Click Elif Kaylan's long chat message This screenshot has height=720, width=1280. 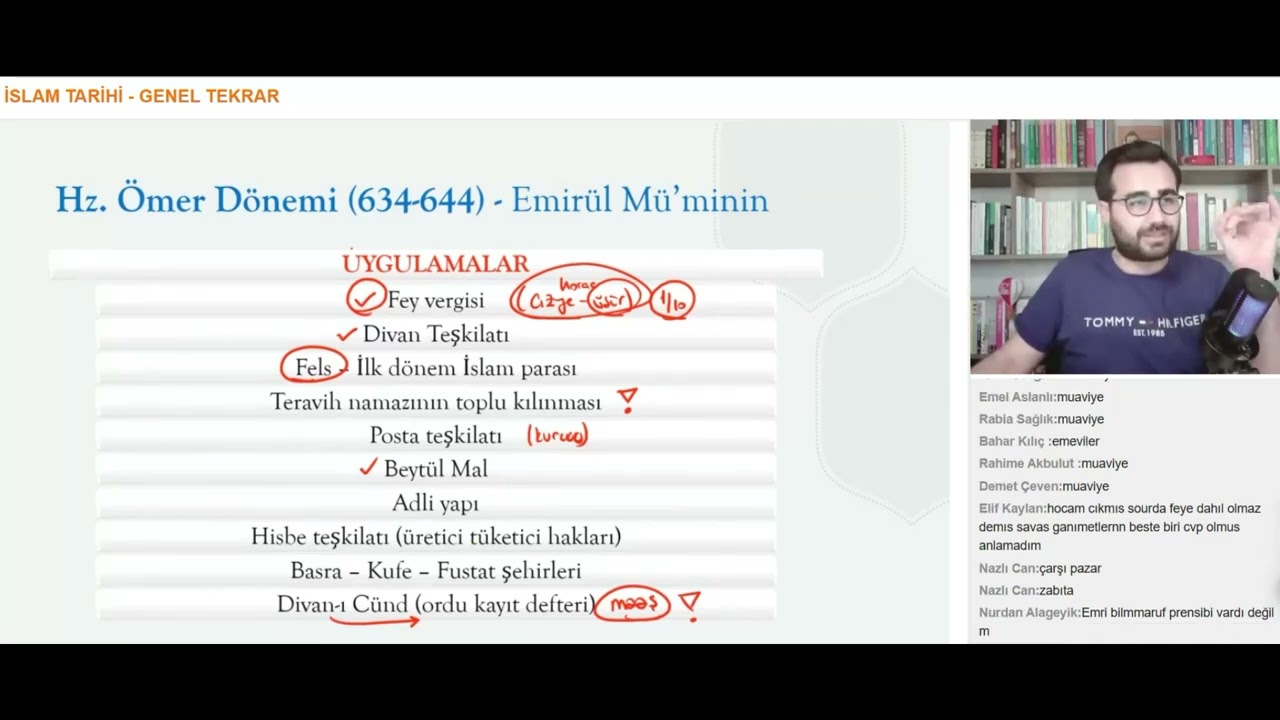click(x=1120, y=527)
